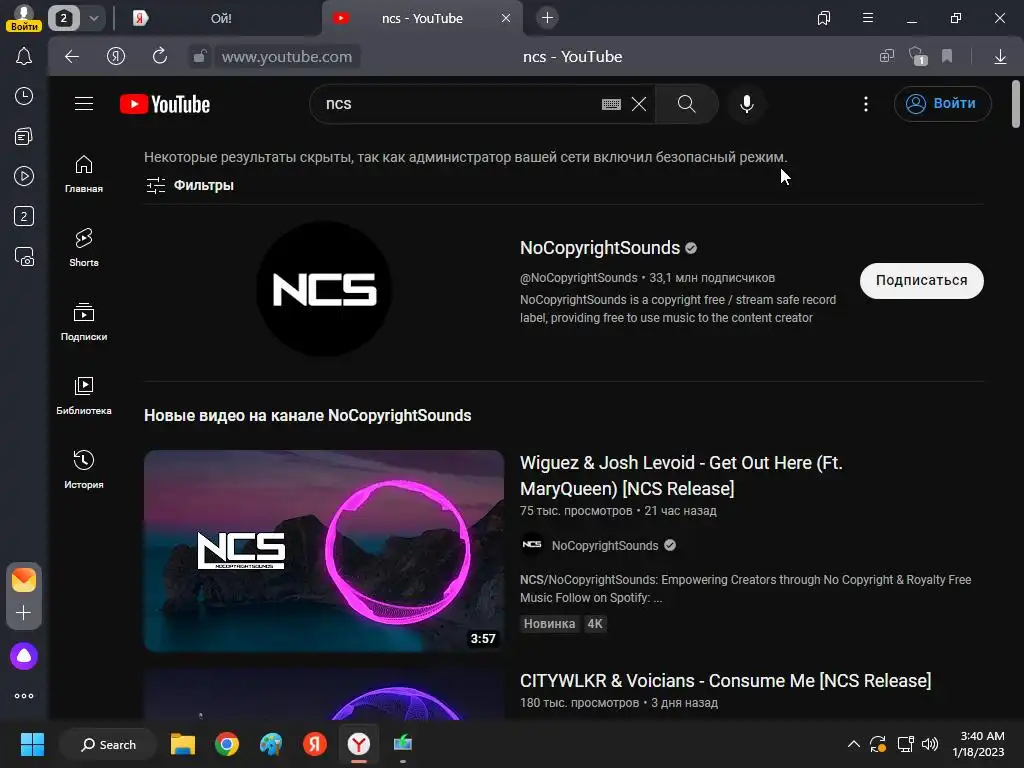Start voice search with microphone icon
This screenshot has width=1024, height=768.
746,104
